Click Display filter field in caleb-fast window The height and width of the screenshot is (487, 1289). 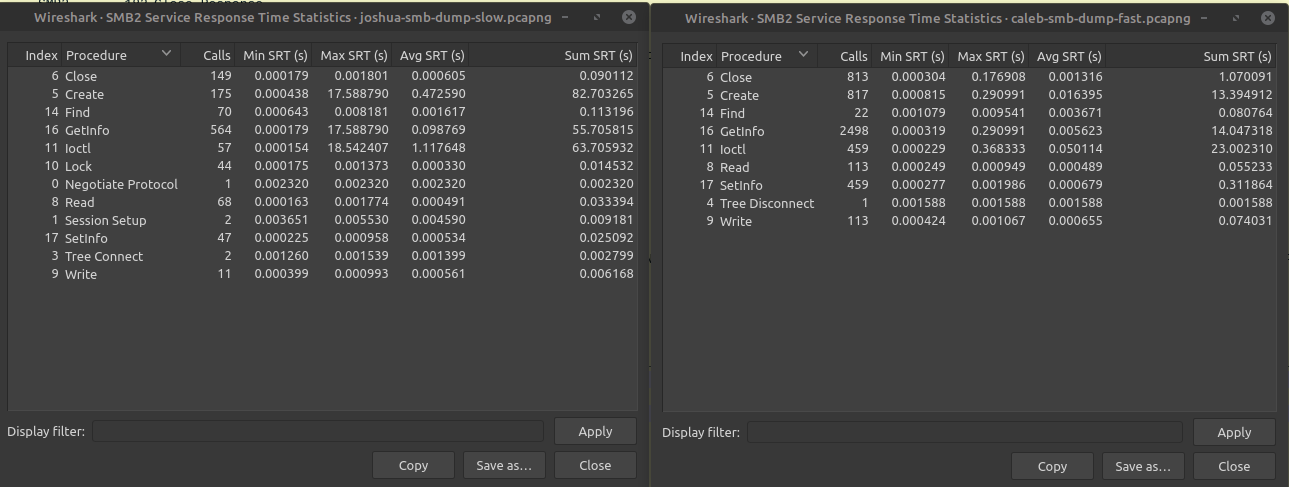click(964, 432)
